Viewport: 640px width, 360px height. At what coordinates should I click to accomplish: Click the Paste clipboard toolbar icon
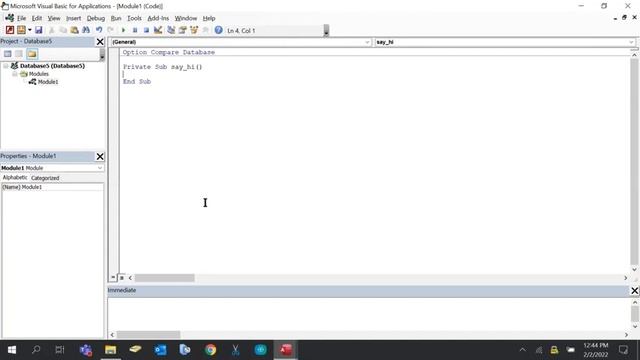click(x=74, y=30)
